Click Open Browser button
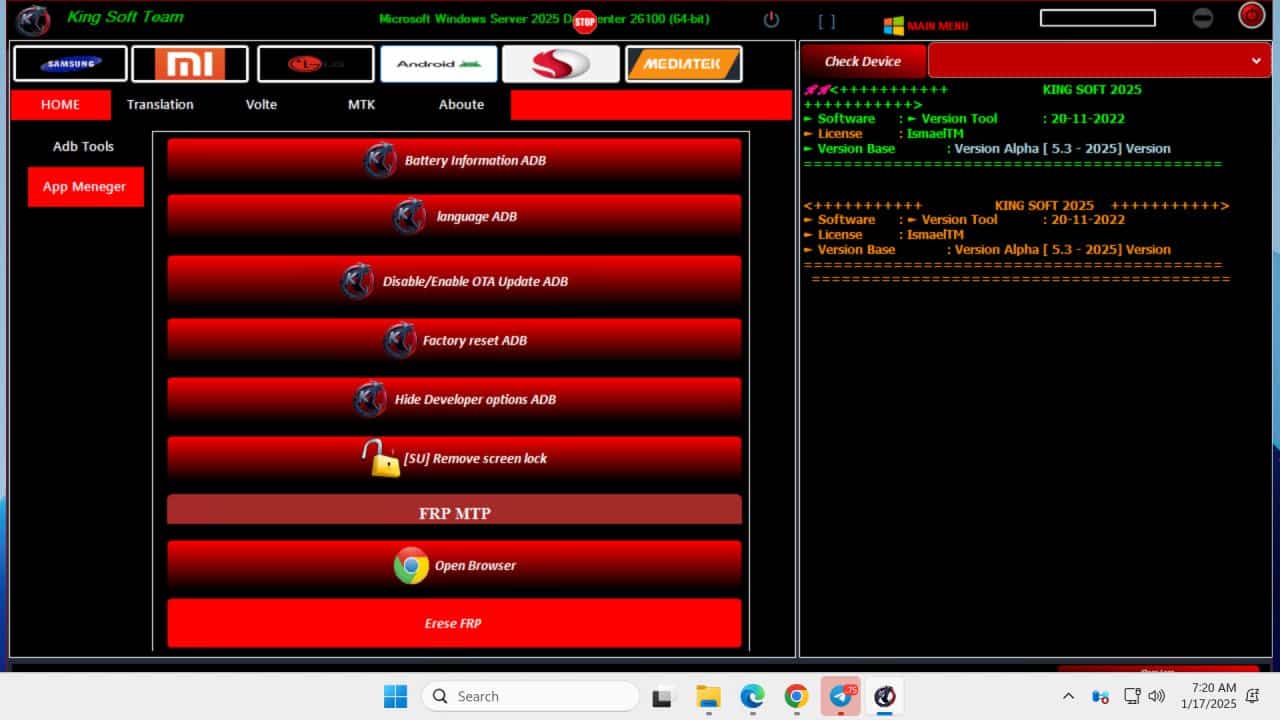The width and height of the screenshot is (1280, 720). 454,565
